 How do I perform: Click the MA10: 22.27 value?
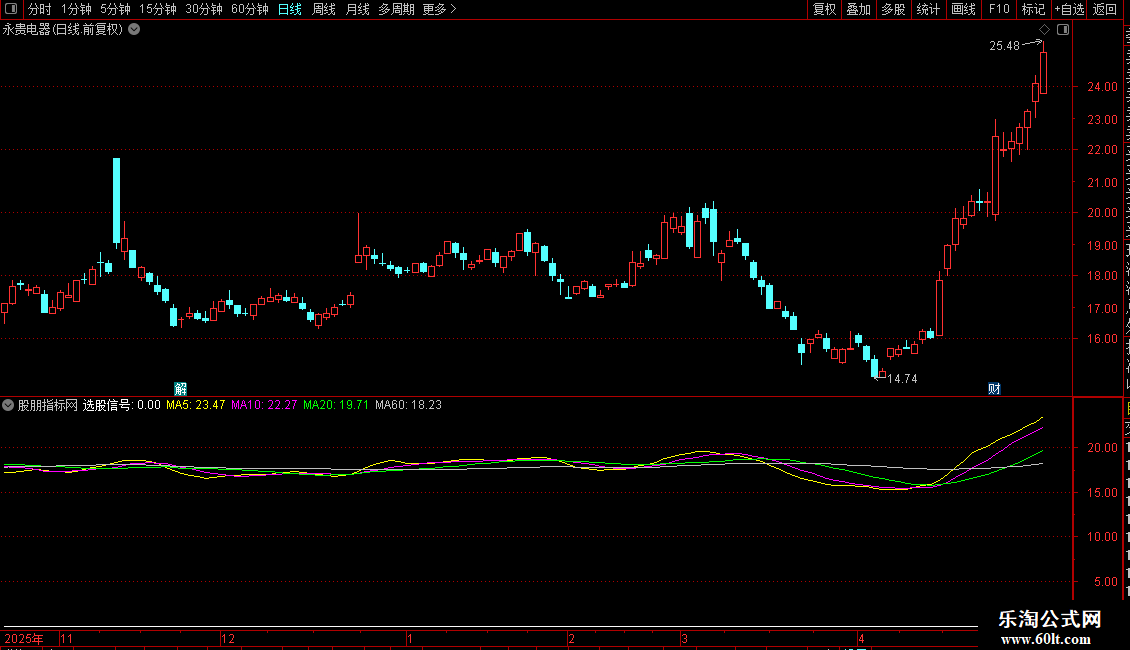click(x=264, y=405)
